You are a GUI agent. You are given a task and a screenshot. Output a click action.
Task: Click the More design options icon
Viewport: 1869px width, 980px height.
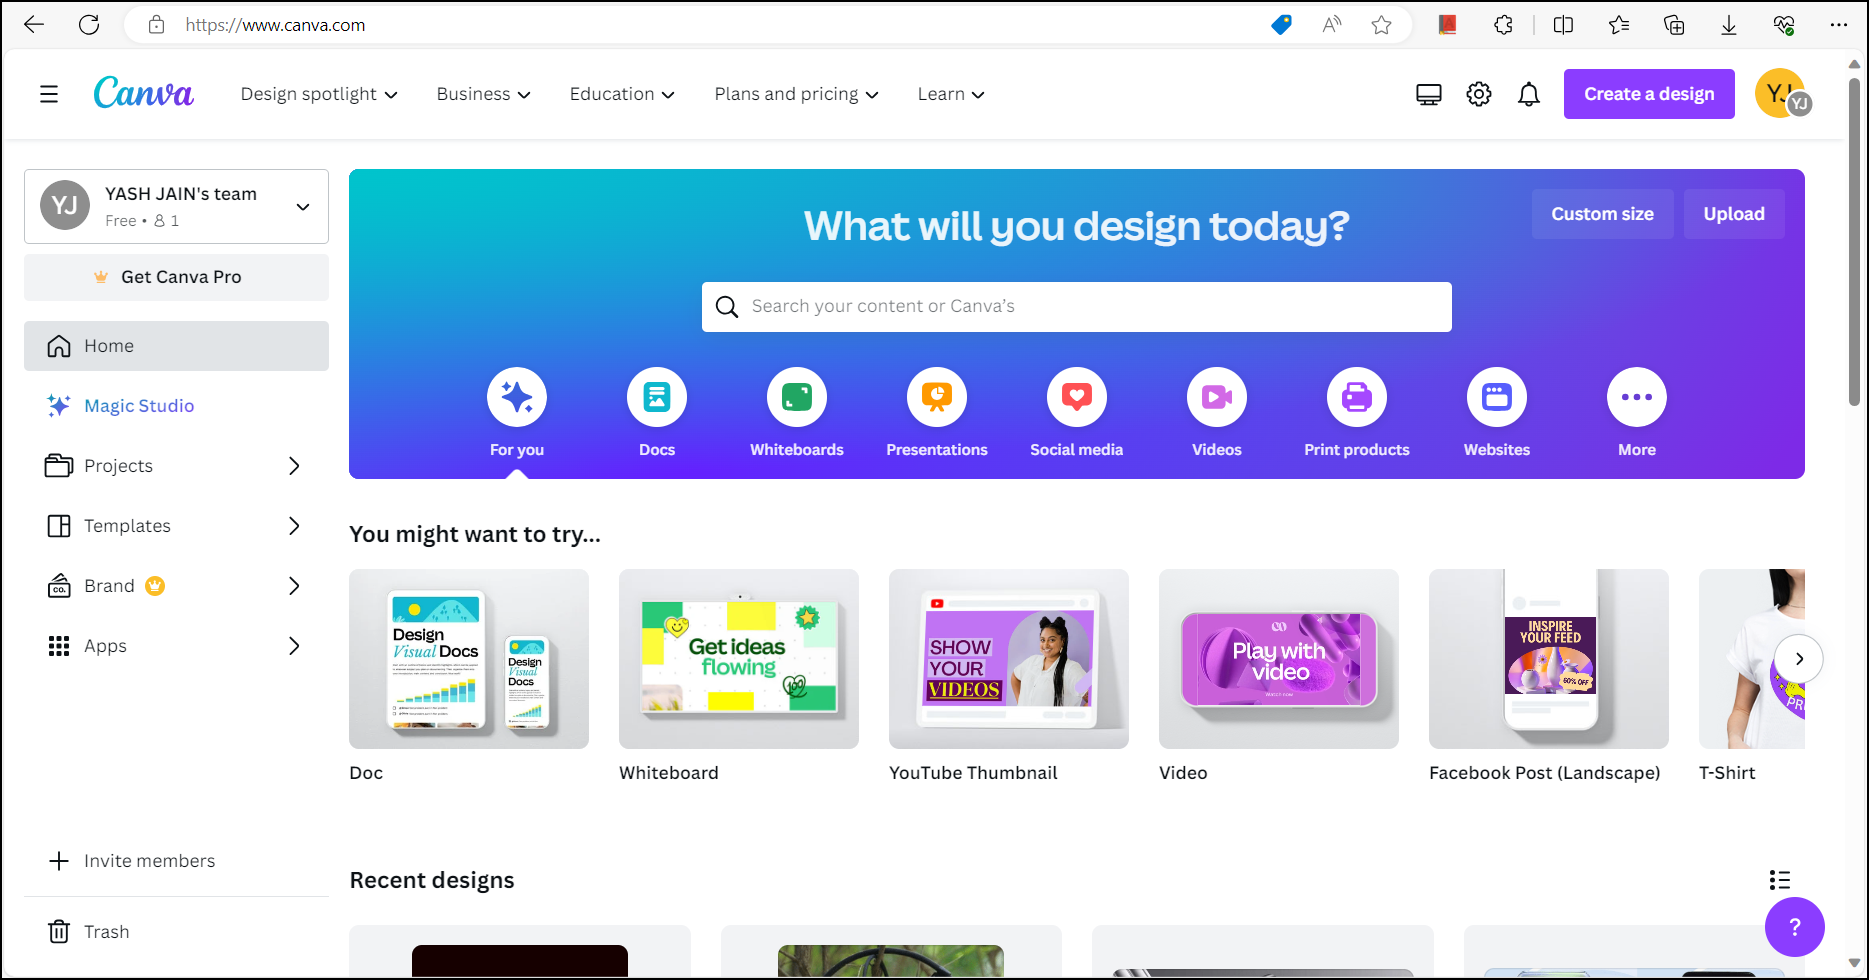(x=1636, y=396)
